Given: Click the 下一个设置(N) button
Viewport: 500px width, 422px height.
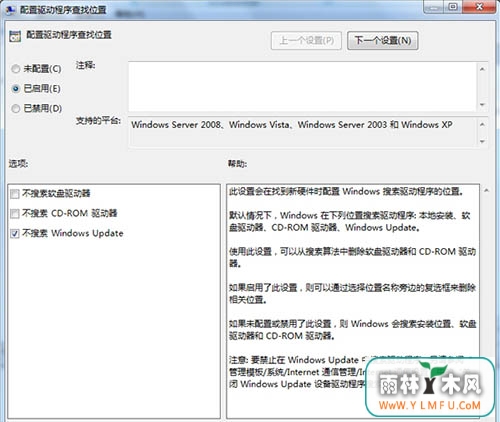Looking at the screenshot, I should [383, 41].
